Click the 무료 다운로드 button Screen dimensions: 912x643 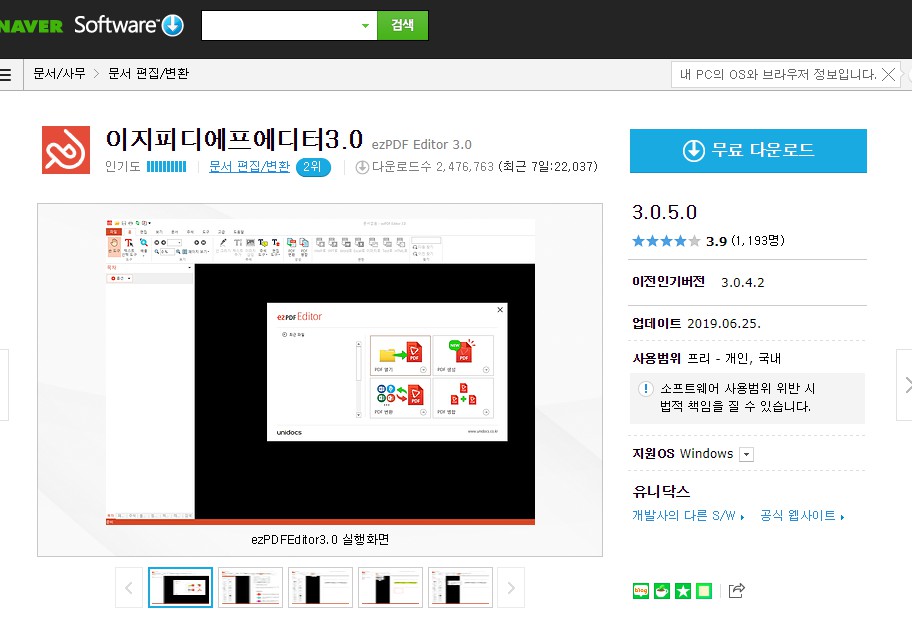click(x=748, y=151)
